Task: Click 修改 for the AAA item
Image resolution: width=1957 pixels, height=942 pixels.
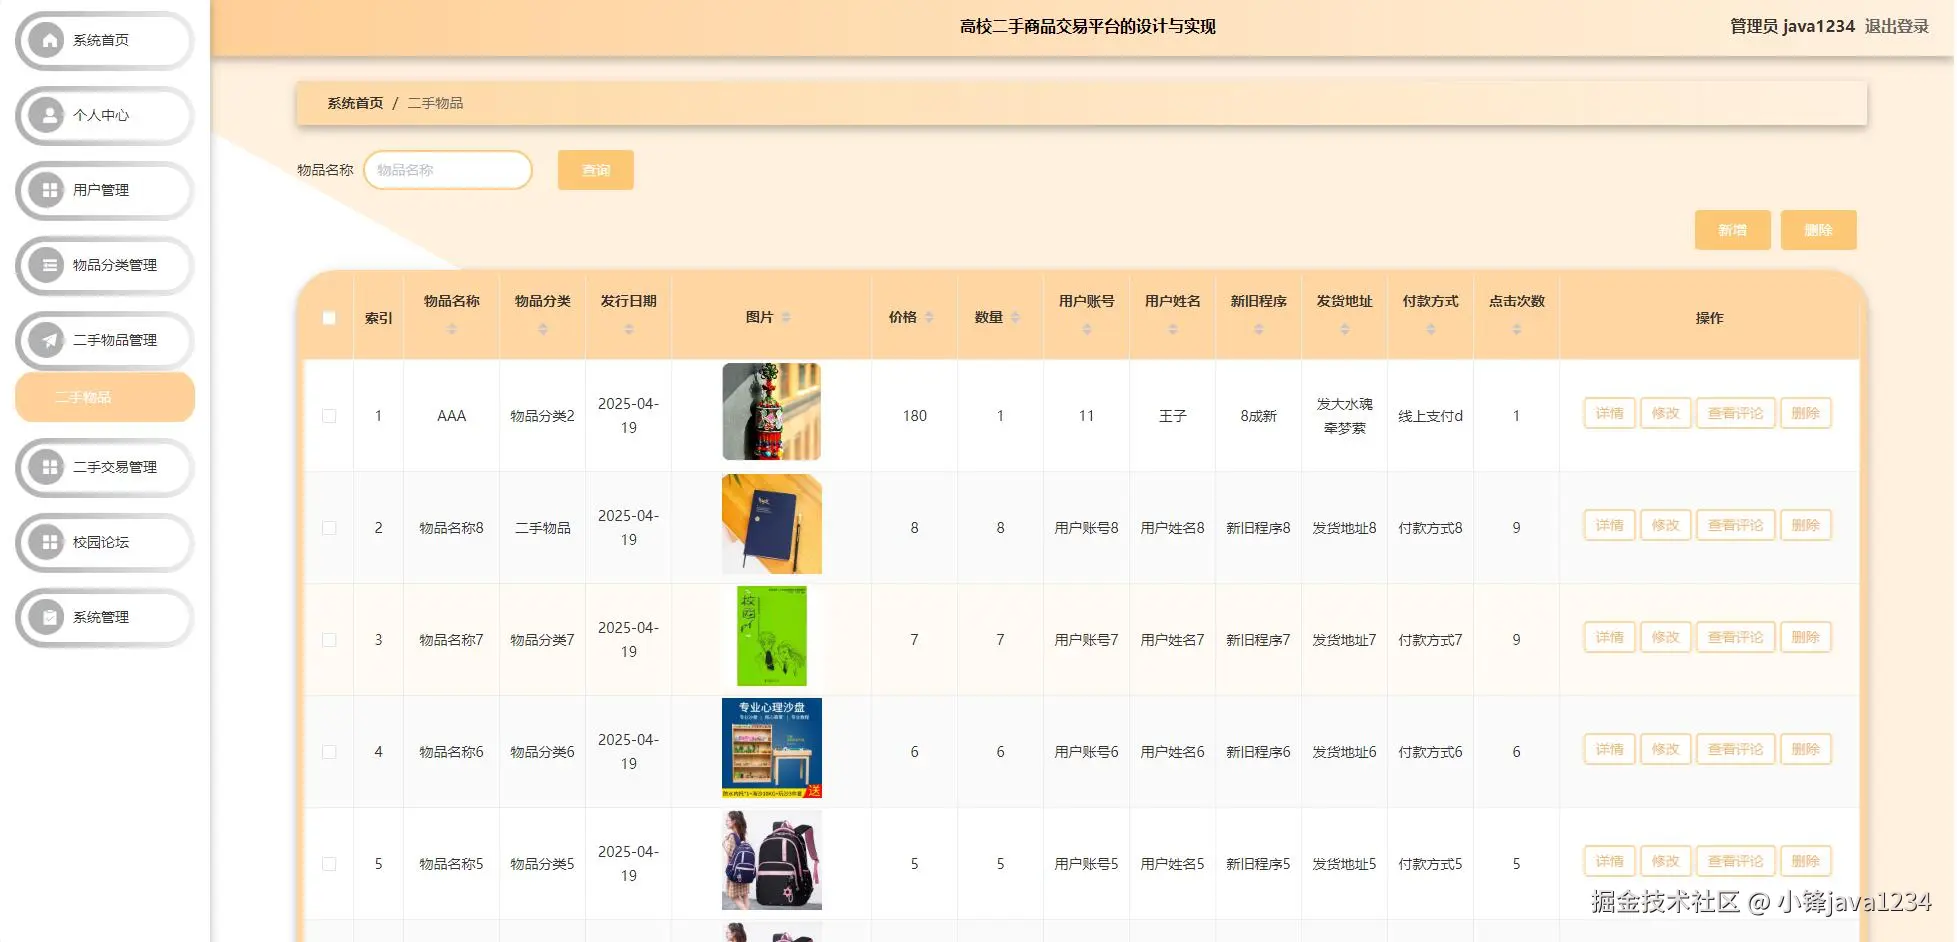Action: click(x=1666, y=413)
